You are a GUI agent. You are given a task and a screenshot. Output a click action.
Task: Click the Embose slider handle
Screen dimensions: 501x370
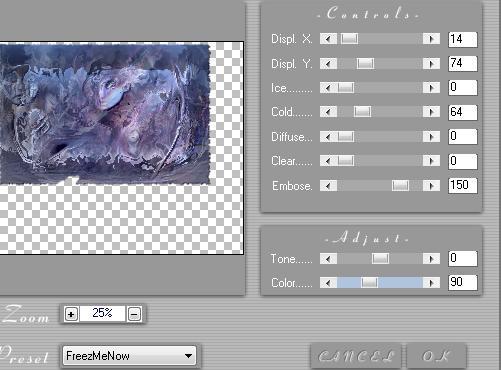[400, 185]
